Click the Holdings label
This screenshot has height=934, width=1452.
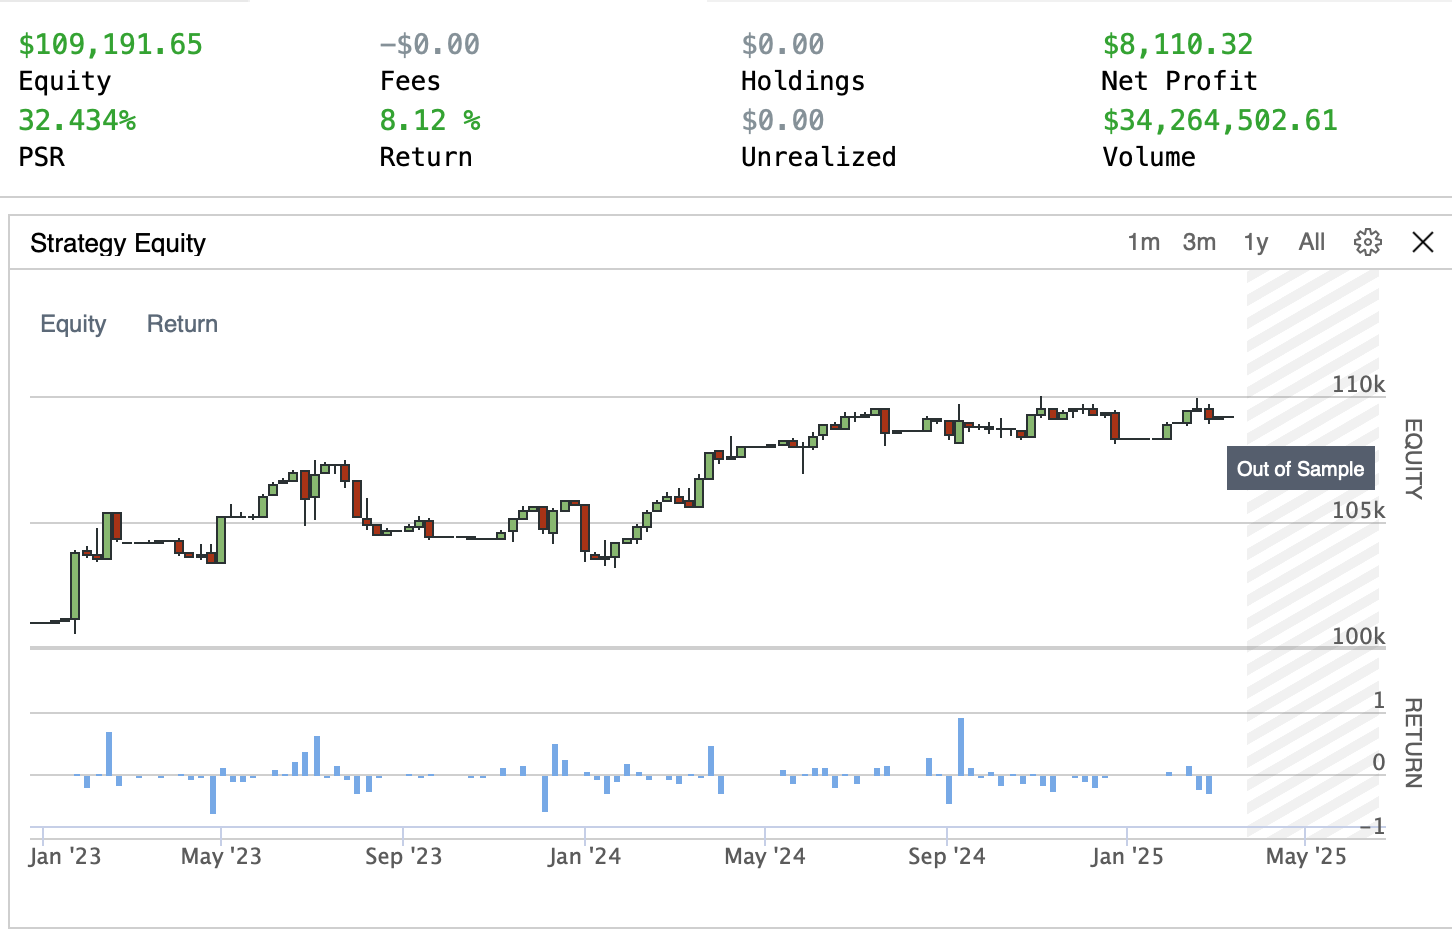(x=803, y=81)
